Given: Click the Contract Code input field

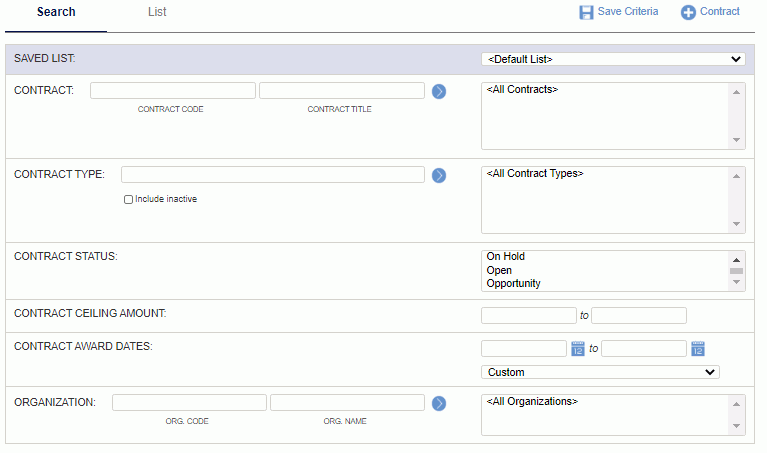Looking at the screenshot, I should click(x=173, y=91).
